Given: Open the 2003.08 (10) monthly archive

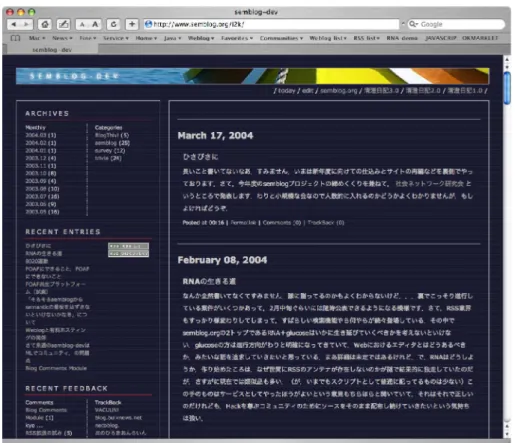Looking at the screenshot, I should pyautogui.click(x=42, y=189).
